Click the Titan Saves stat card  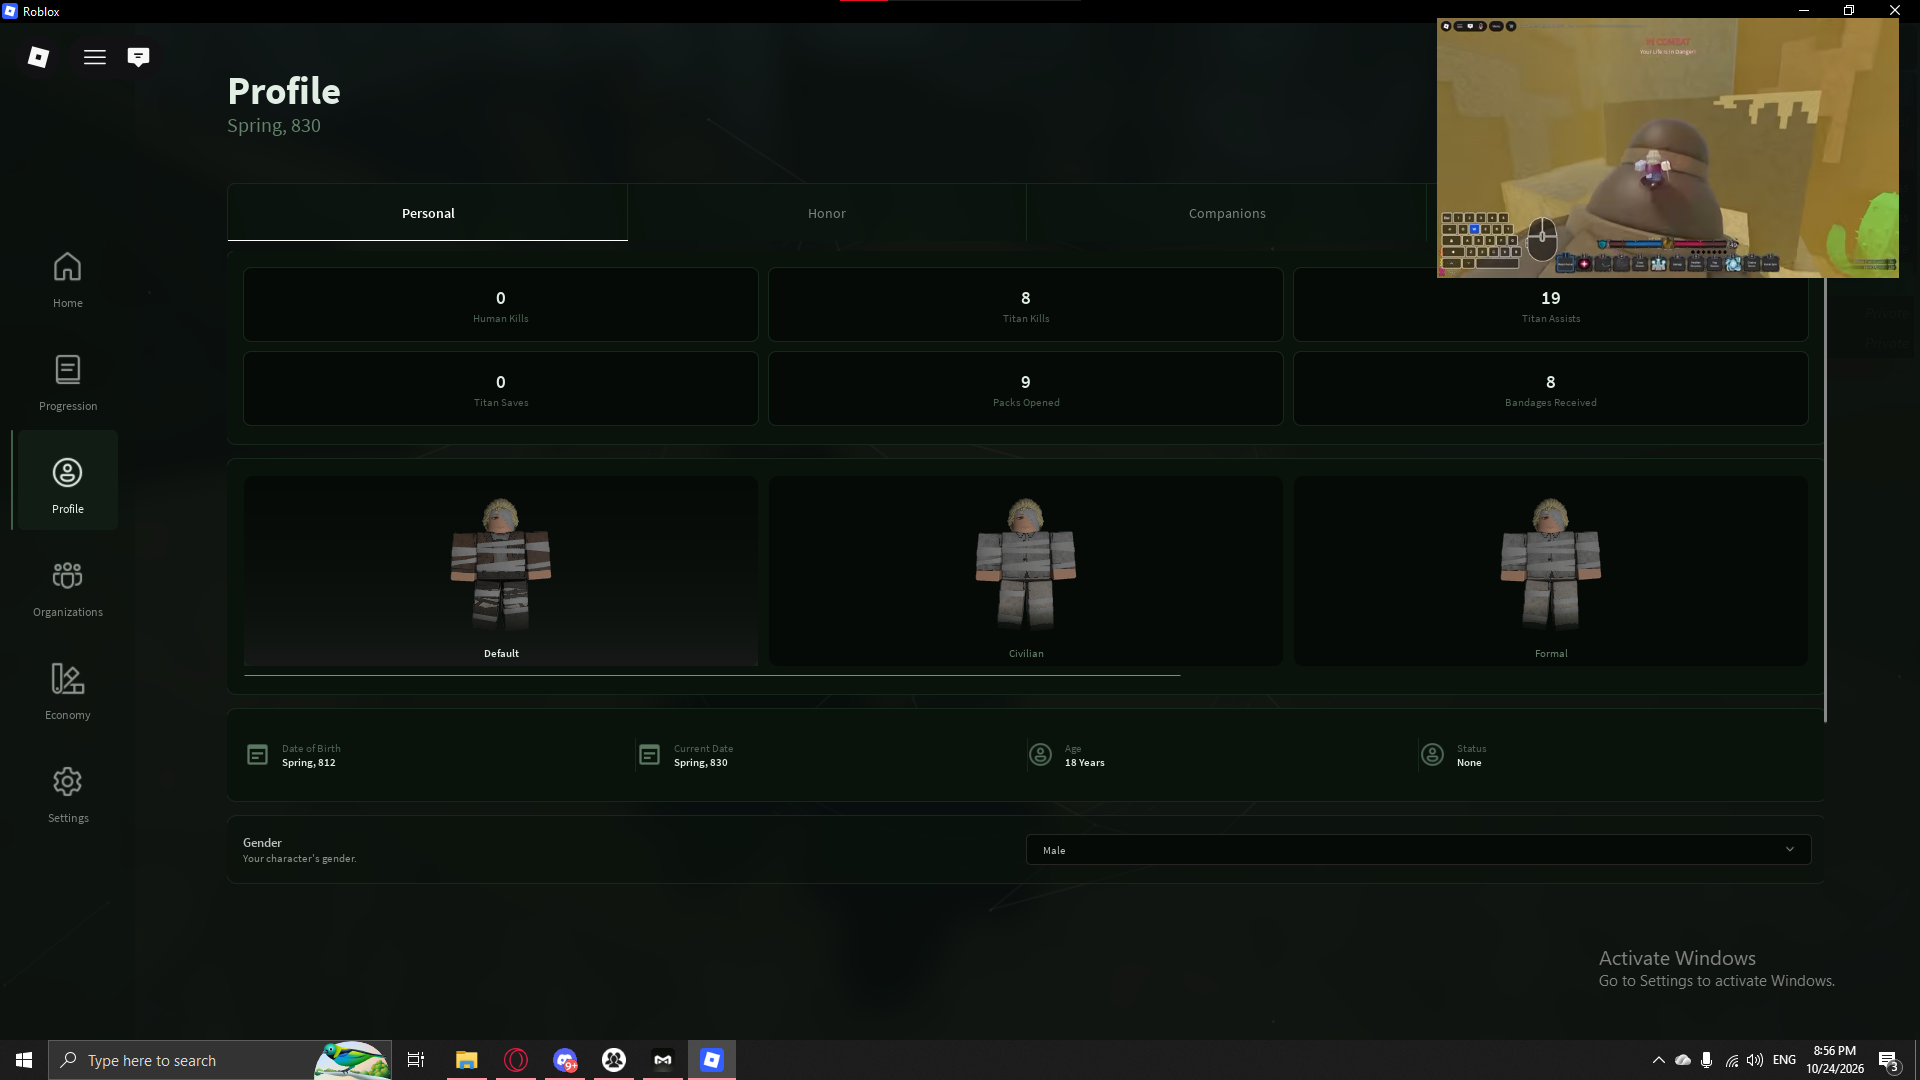click(x=501, y=389)
